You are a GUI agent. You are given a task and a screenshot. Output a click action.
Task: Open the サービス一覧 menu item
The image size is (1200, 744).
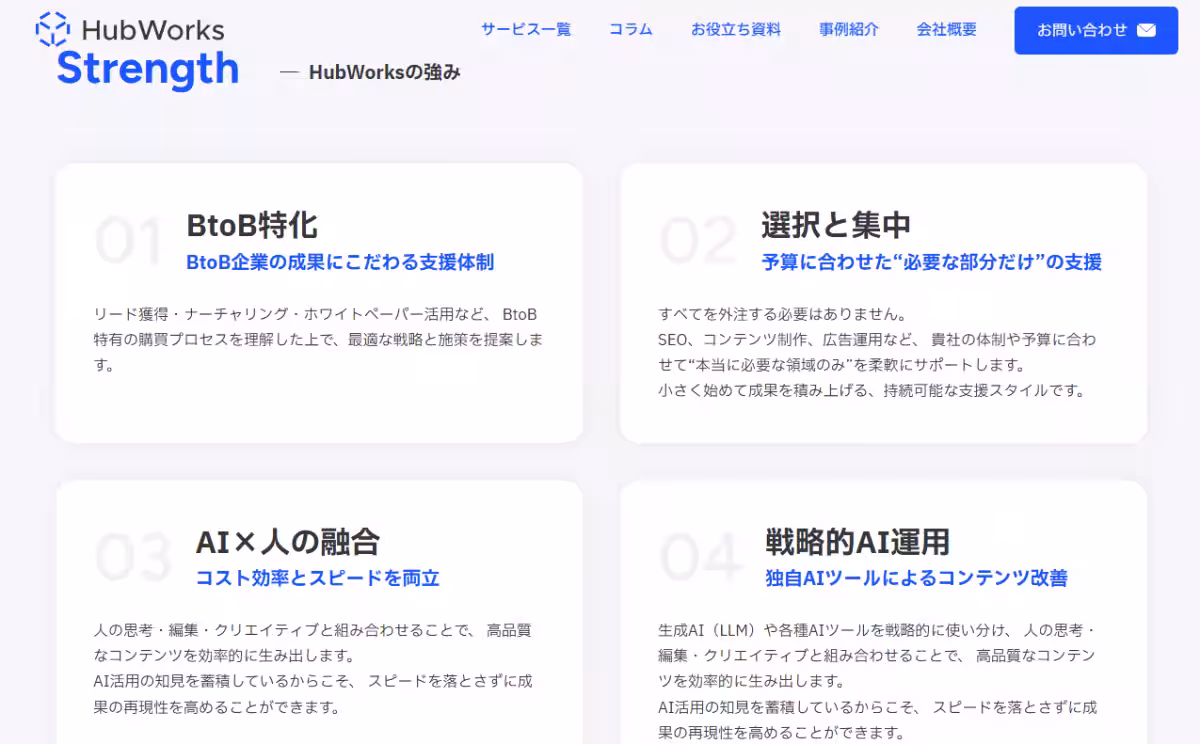[525, 30]
